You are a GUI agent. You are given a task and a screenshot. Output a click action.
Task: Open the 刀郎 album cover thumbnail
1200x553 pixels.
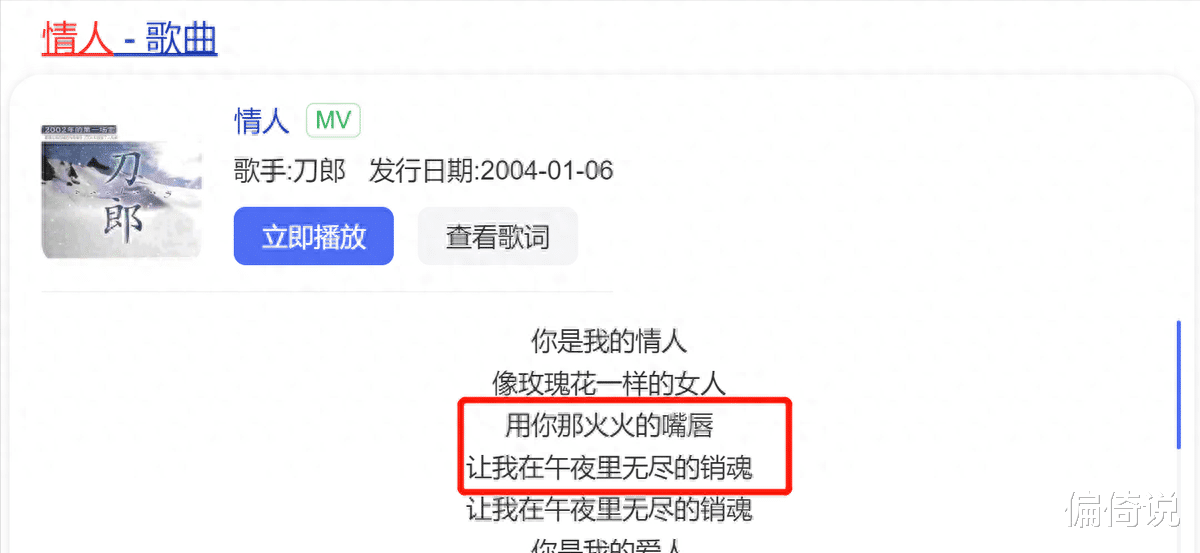121,192
